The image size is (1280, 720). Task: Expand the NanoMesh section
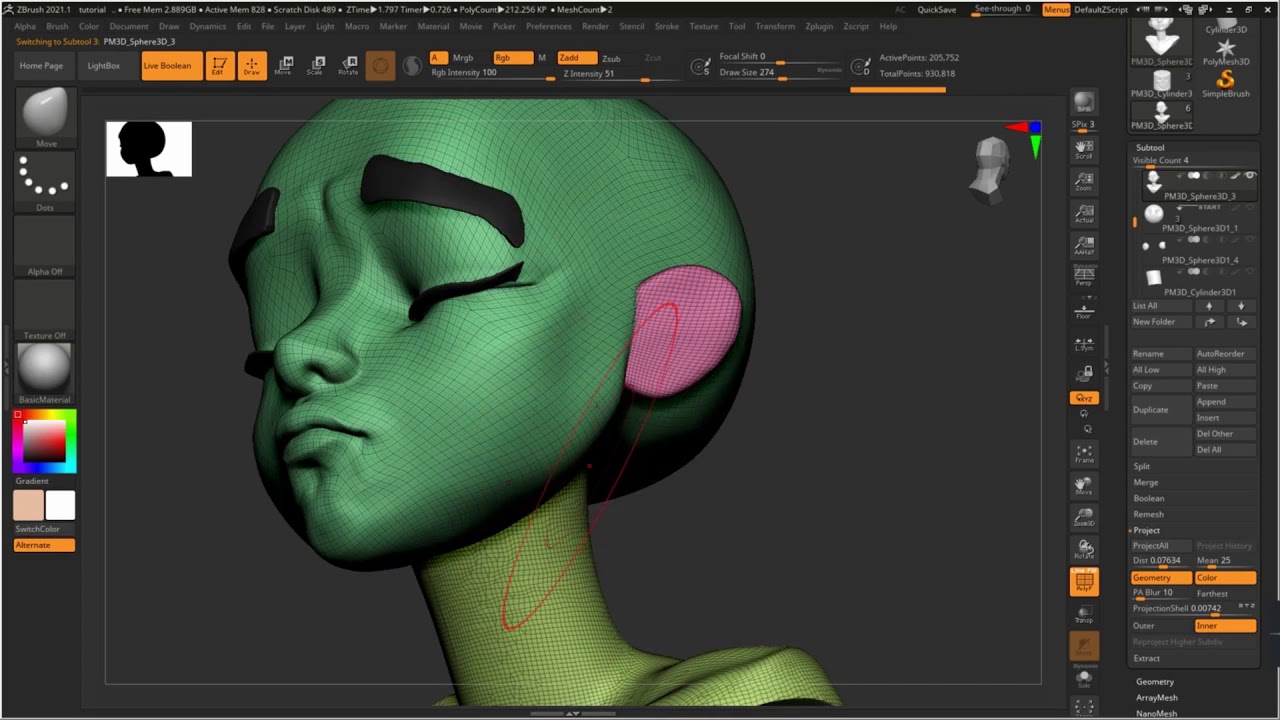[x=1156, y=714]
